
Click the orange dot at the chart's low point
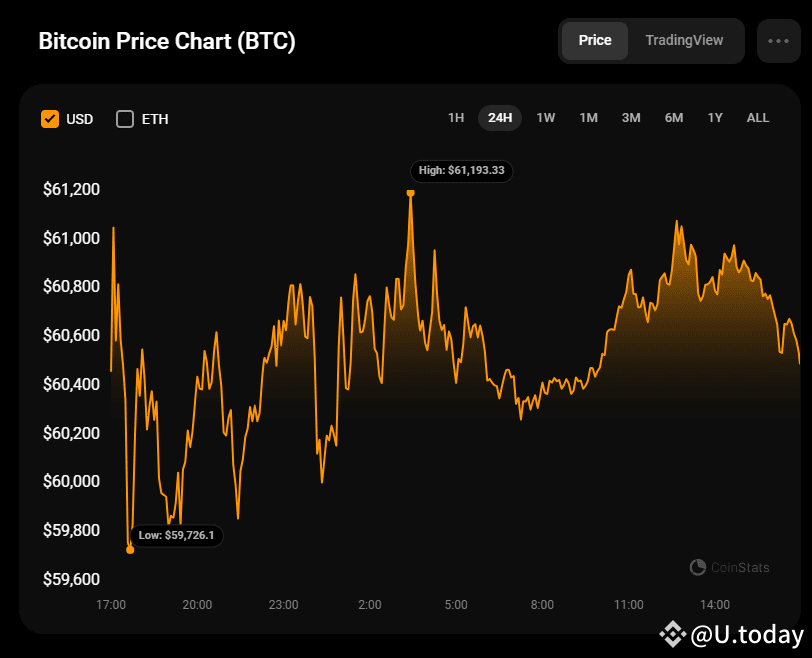point(131,549)
